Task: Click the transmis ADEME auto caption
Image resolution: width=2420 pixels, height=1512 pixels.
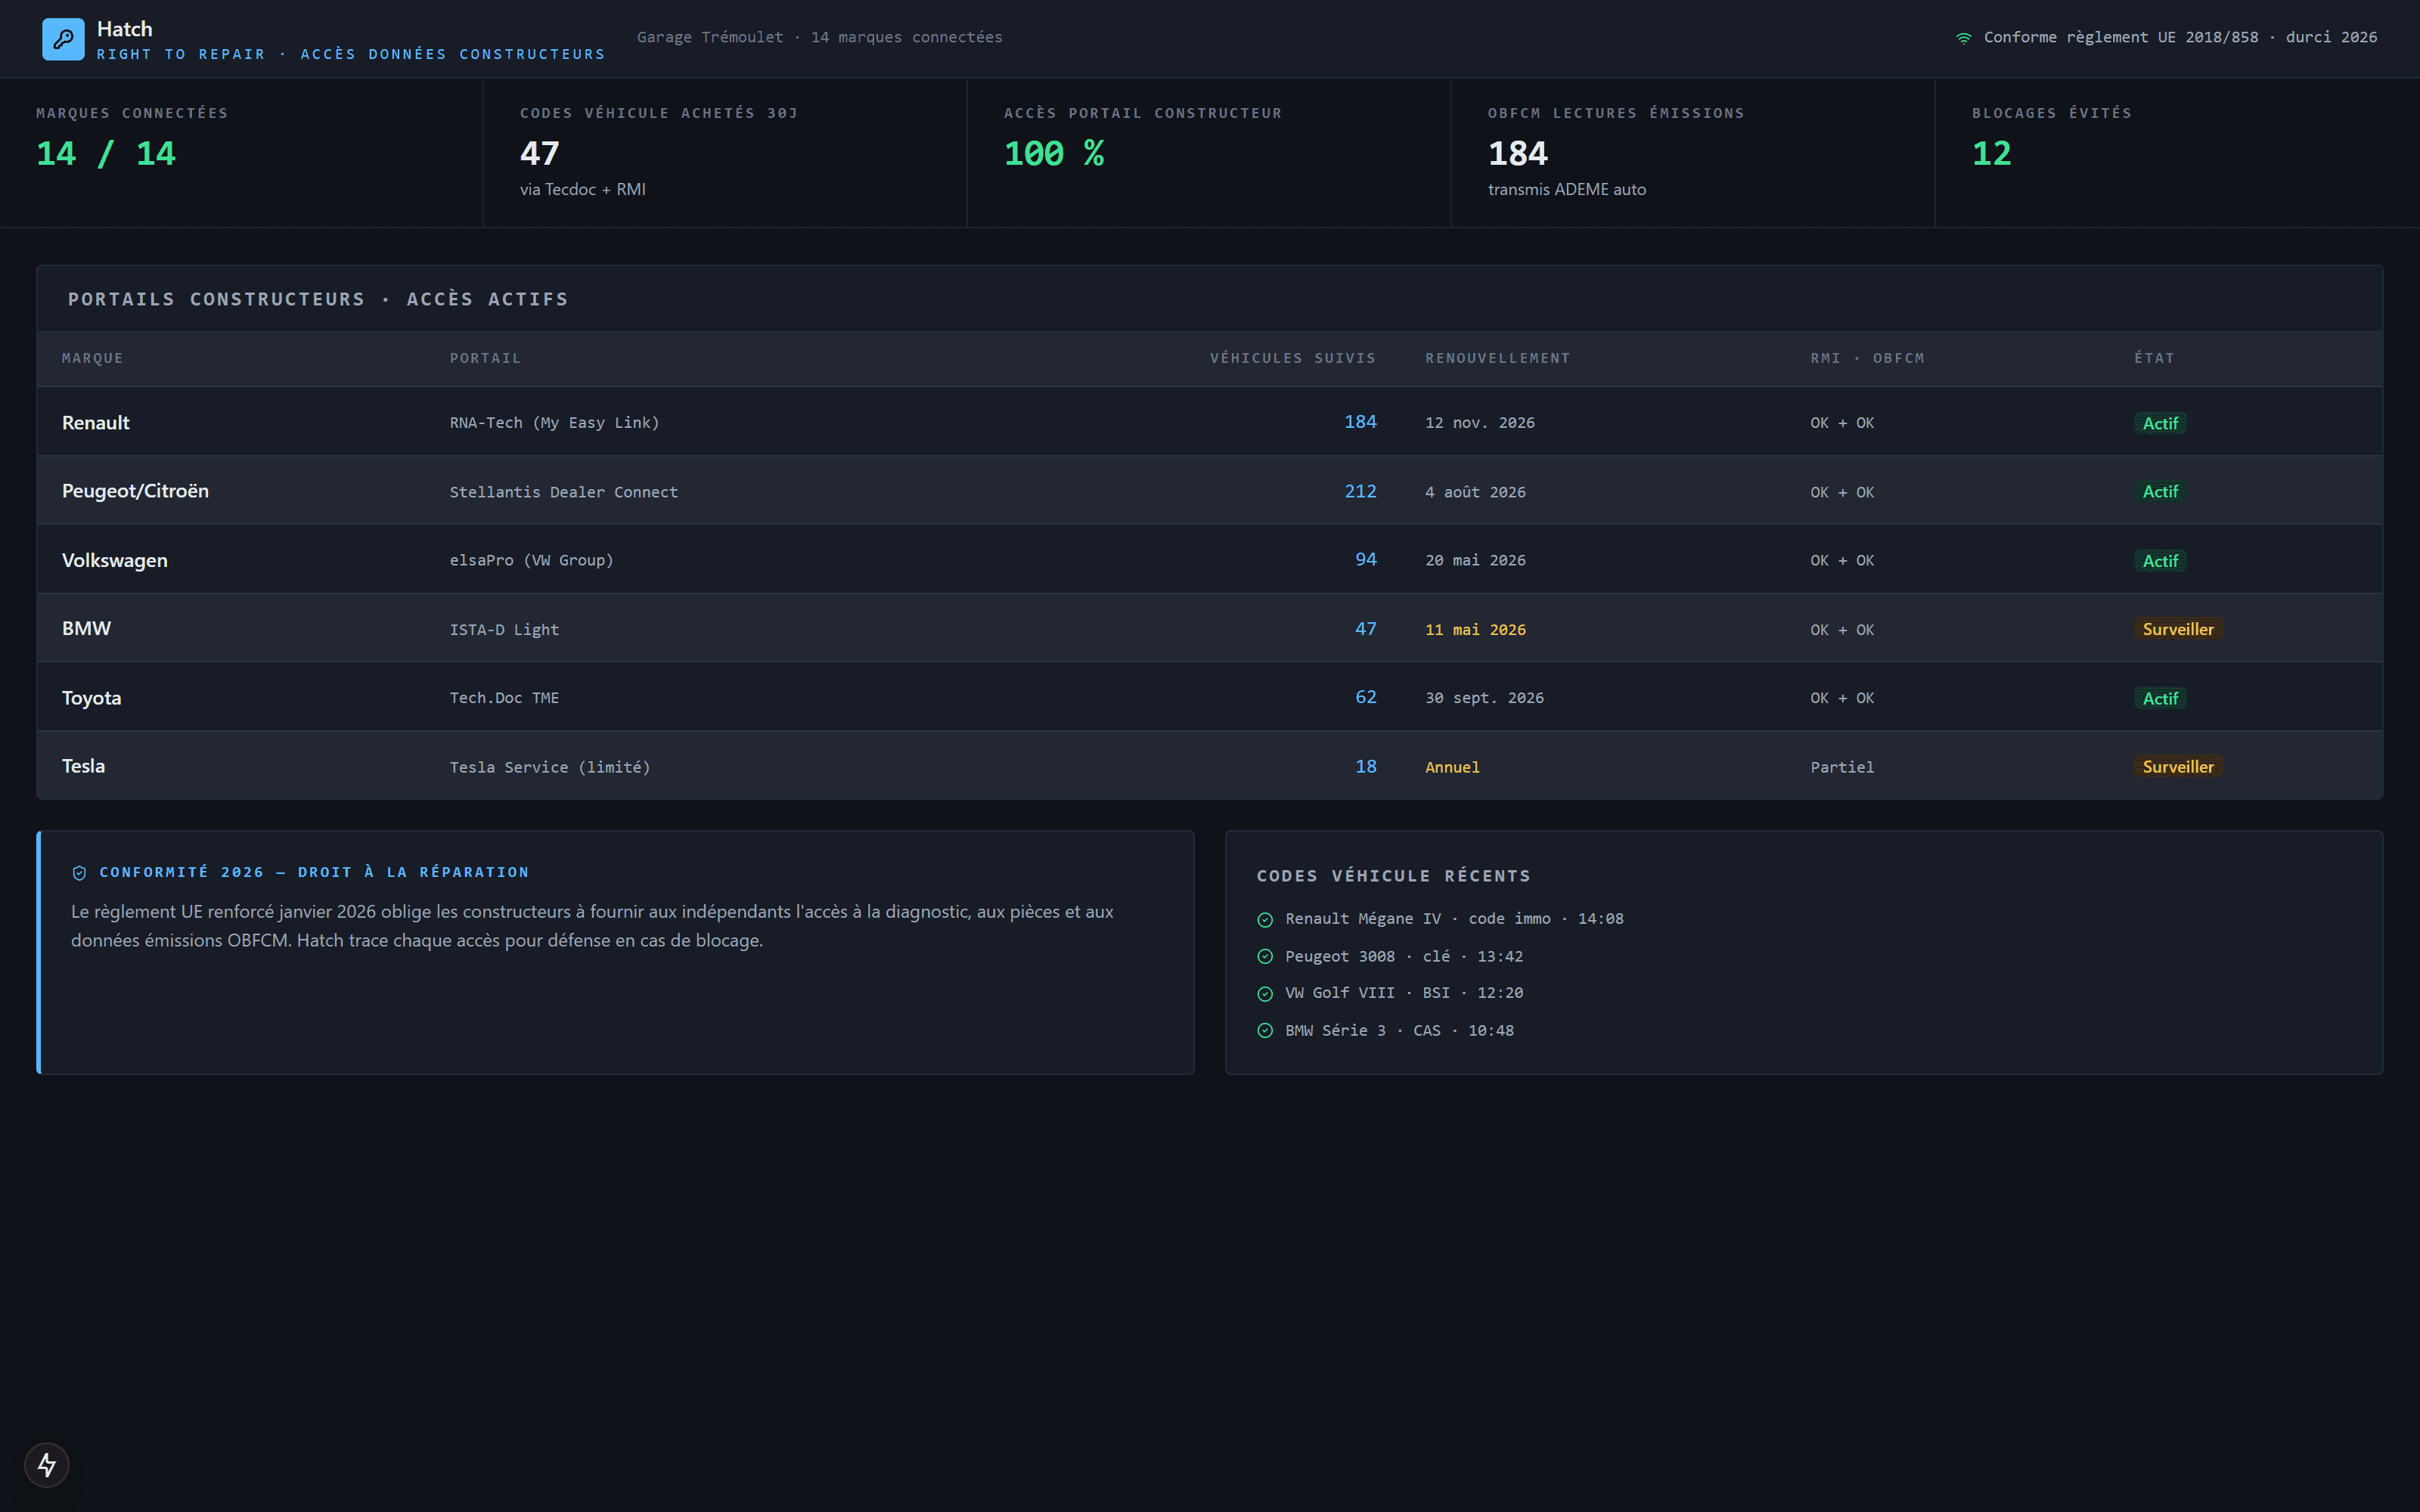Action: click(x=1567, y=190)
